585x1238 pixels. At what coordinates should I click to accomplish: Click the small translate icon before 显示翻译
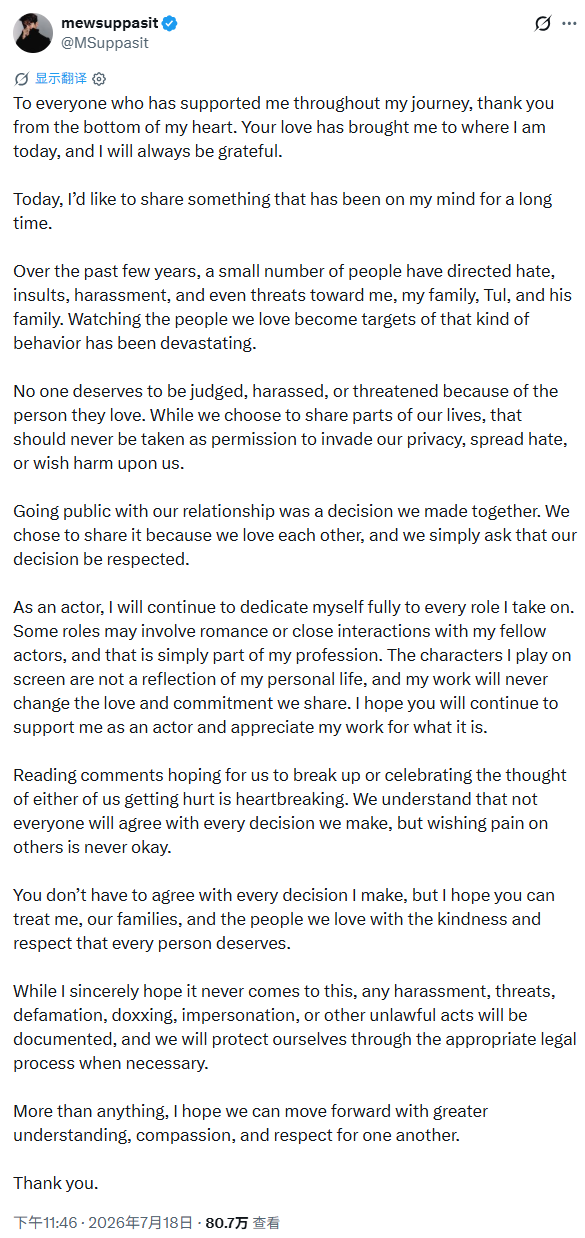[x=22, y=78]
